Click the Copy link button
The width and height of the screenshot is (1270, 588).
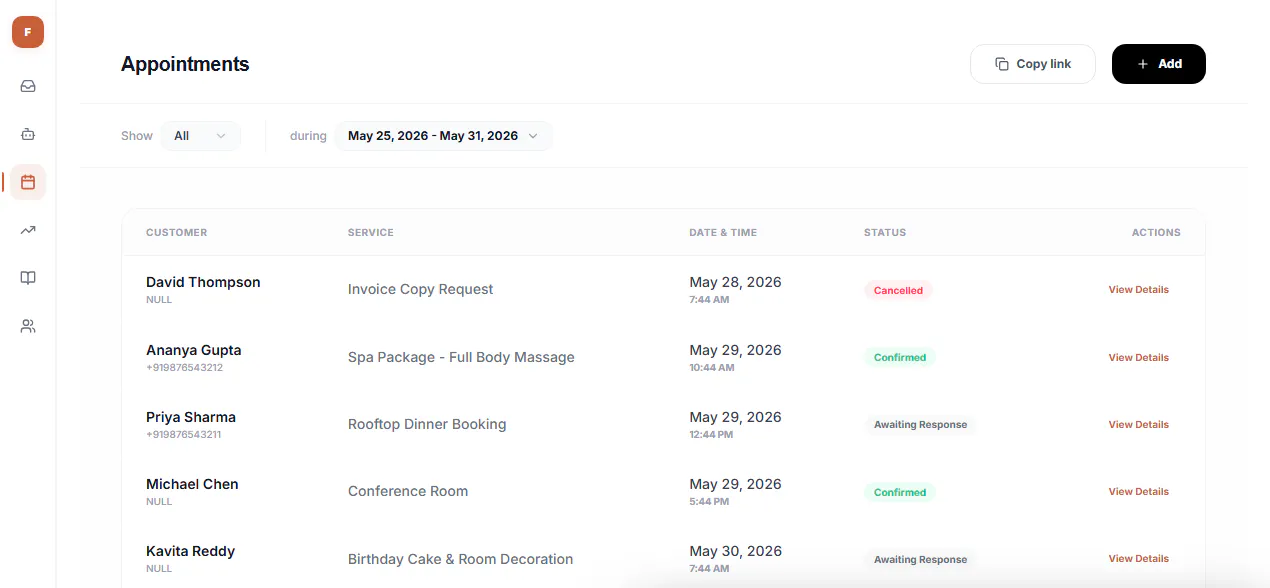[x=1033, y=64]
